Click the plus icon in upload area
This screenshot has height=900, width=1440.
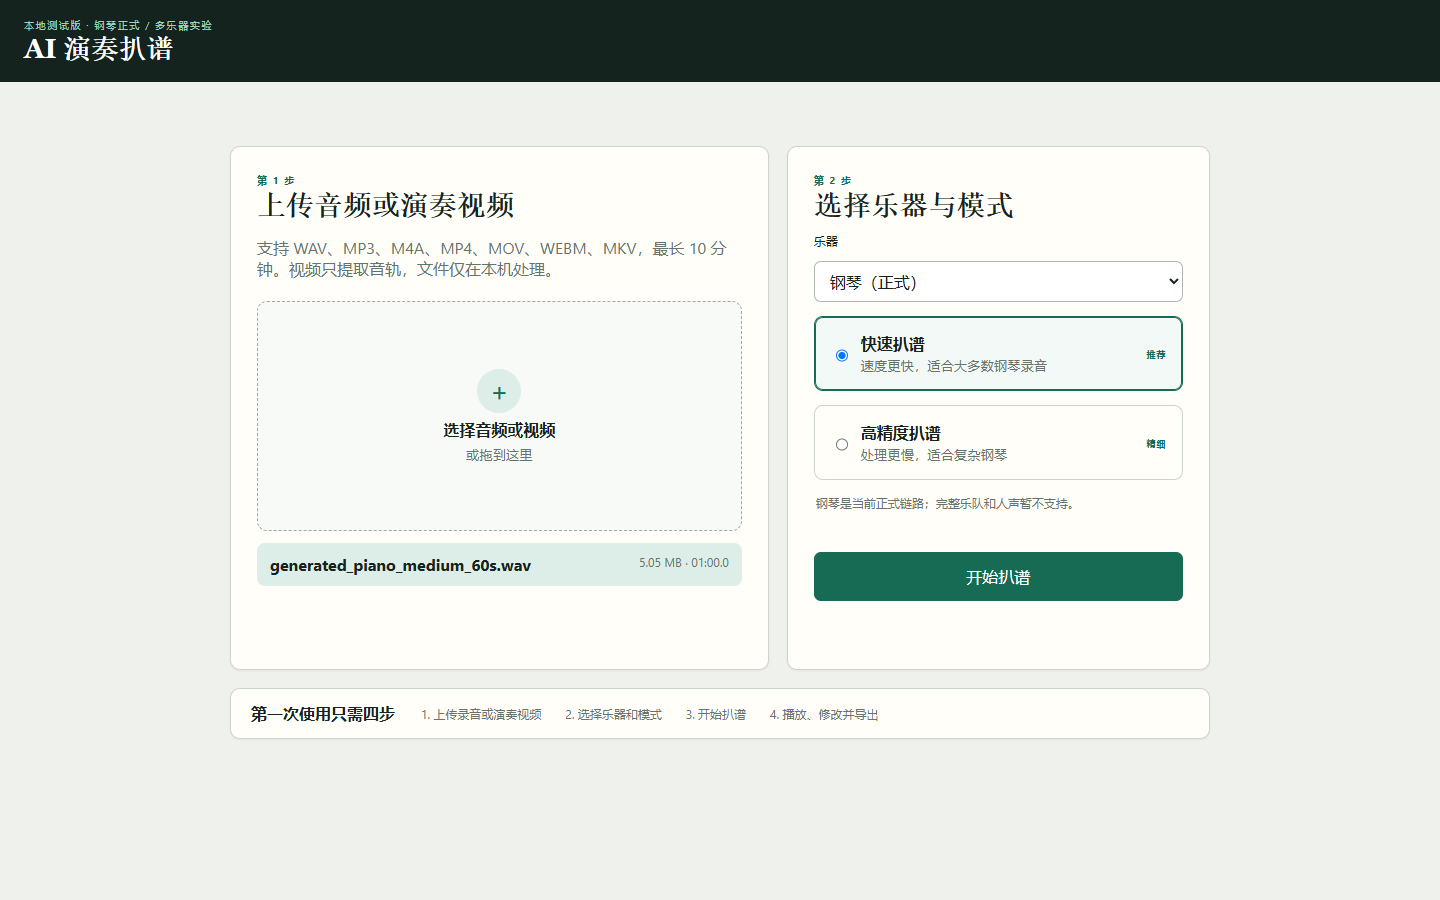(499, 392)
